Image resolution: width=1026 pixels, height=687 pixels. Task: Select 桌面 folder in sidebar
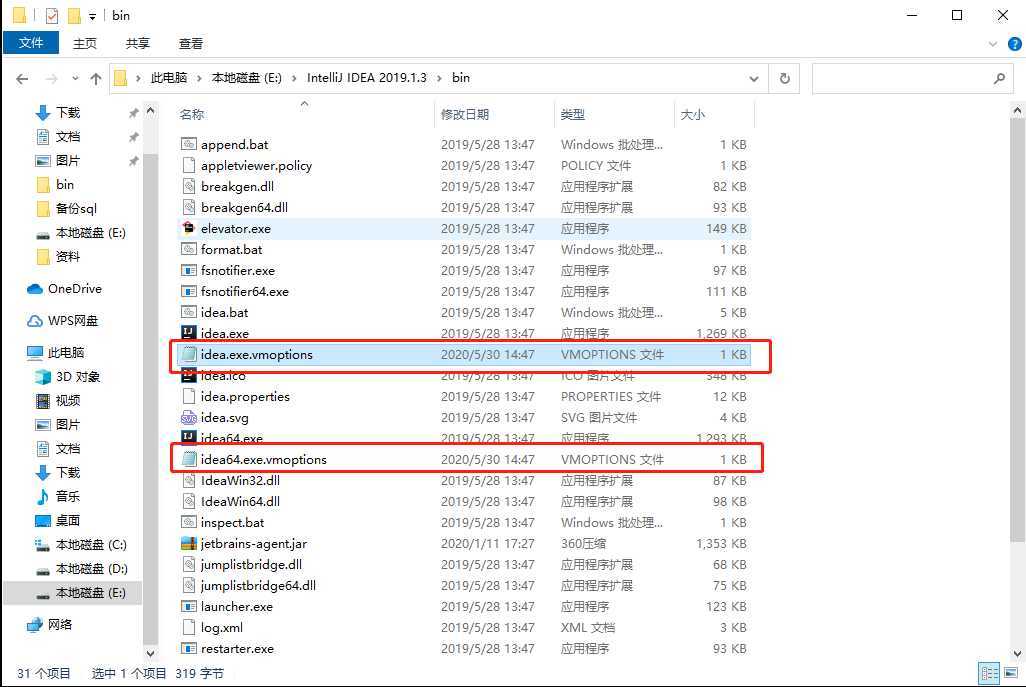pyautogui.click(x=58, y=521)
